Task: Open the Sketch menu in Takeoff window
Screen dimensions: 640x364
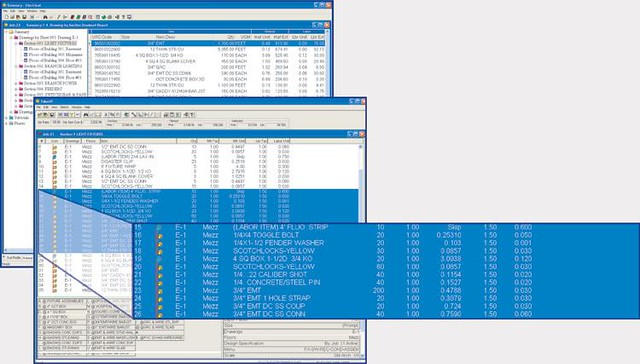Action: [64, 107]
